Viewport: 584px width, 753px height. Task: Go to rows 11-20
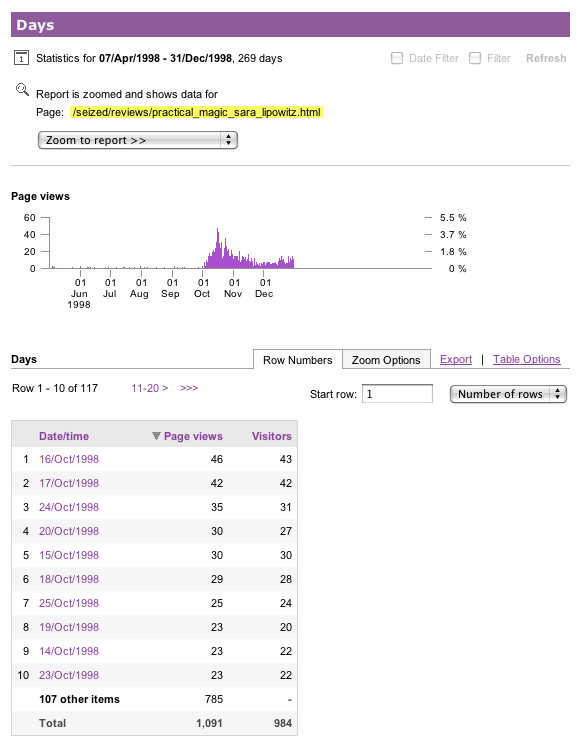(x=149, y=388)
